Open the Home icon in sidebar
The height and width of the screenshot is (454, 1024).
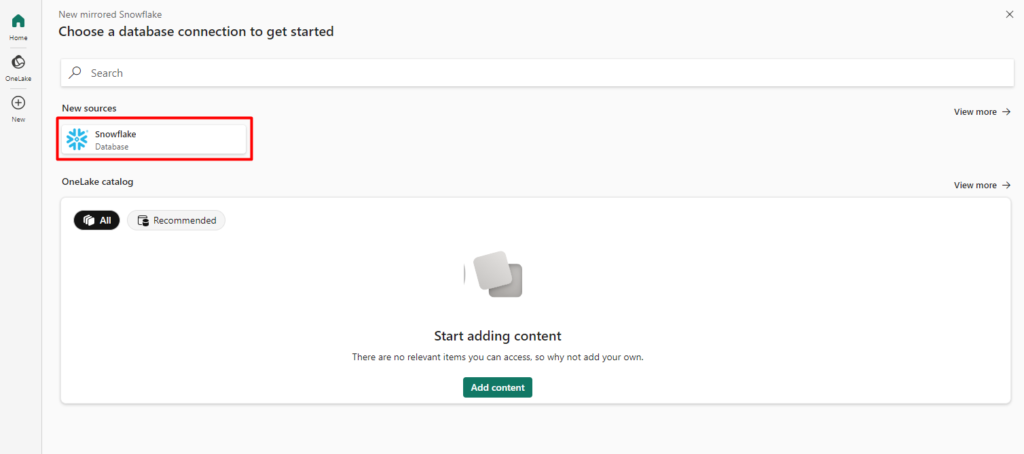[18, 21]
